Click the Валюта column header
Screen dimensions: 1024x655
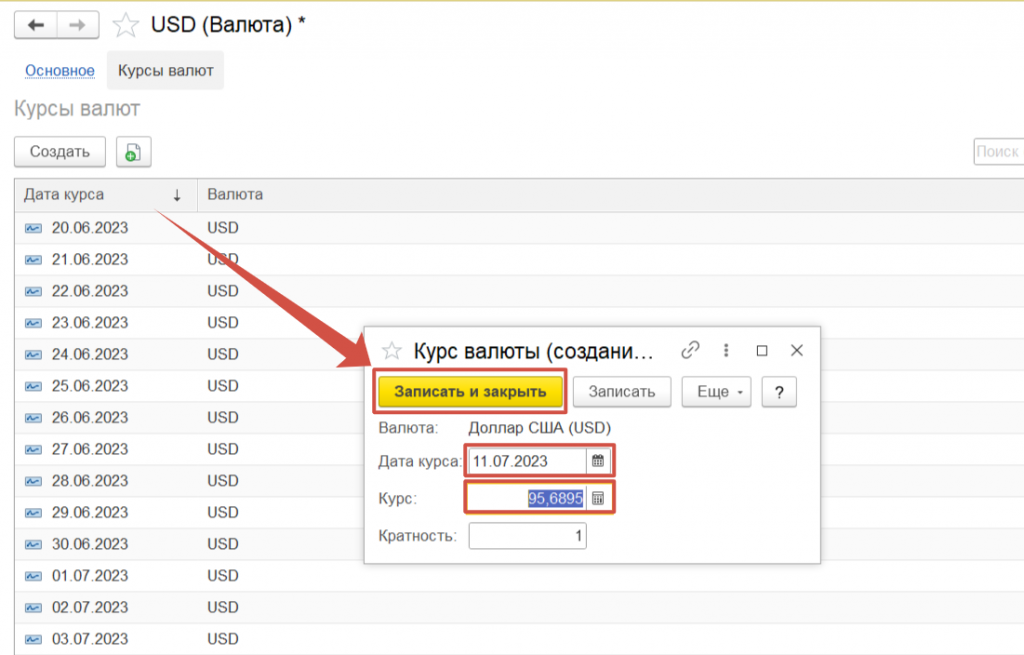pyautogui.click(x=235, y=195)
